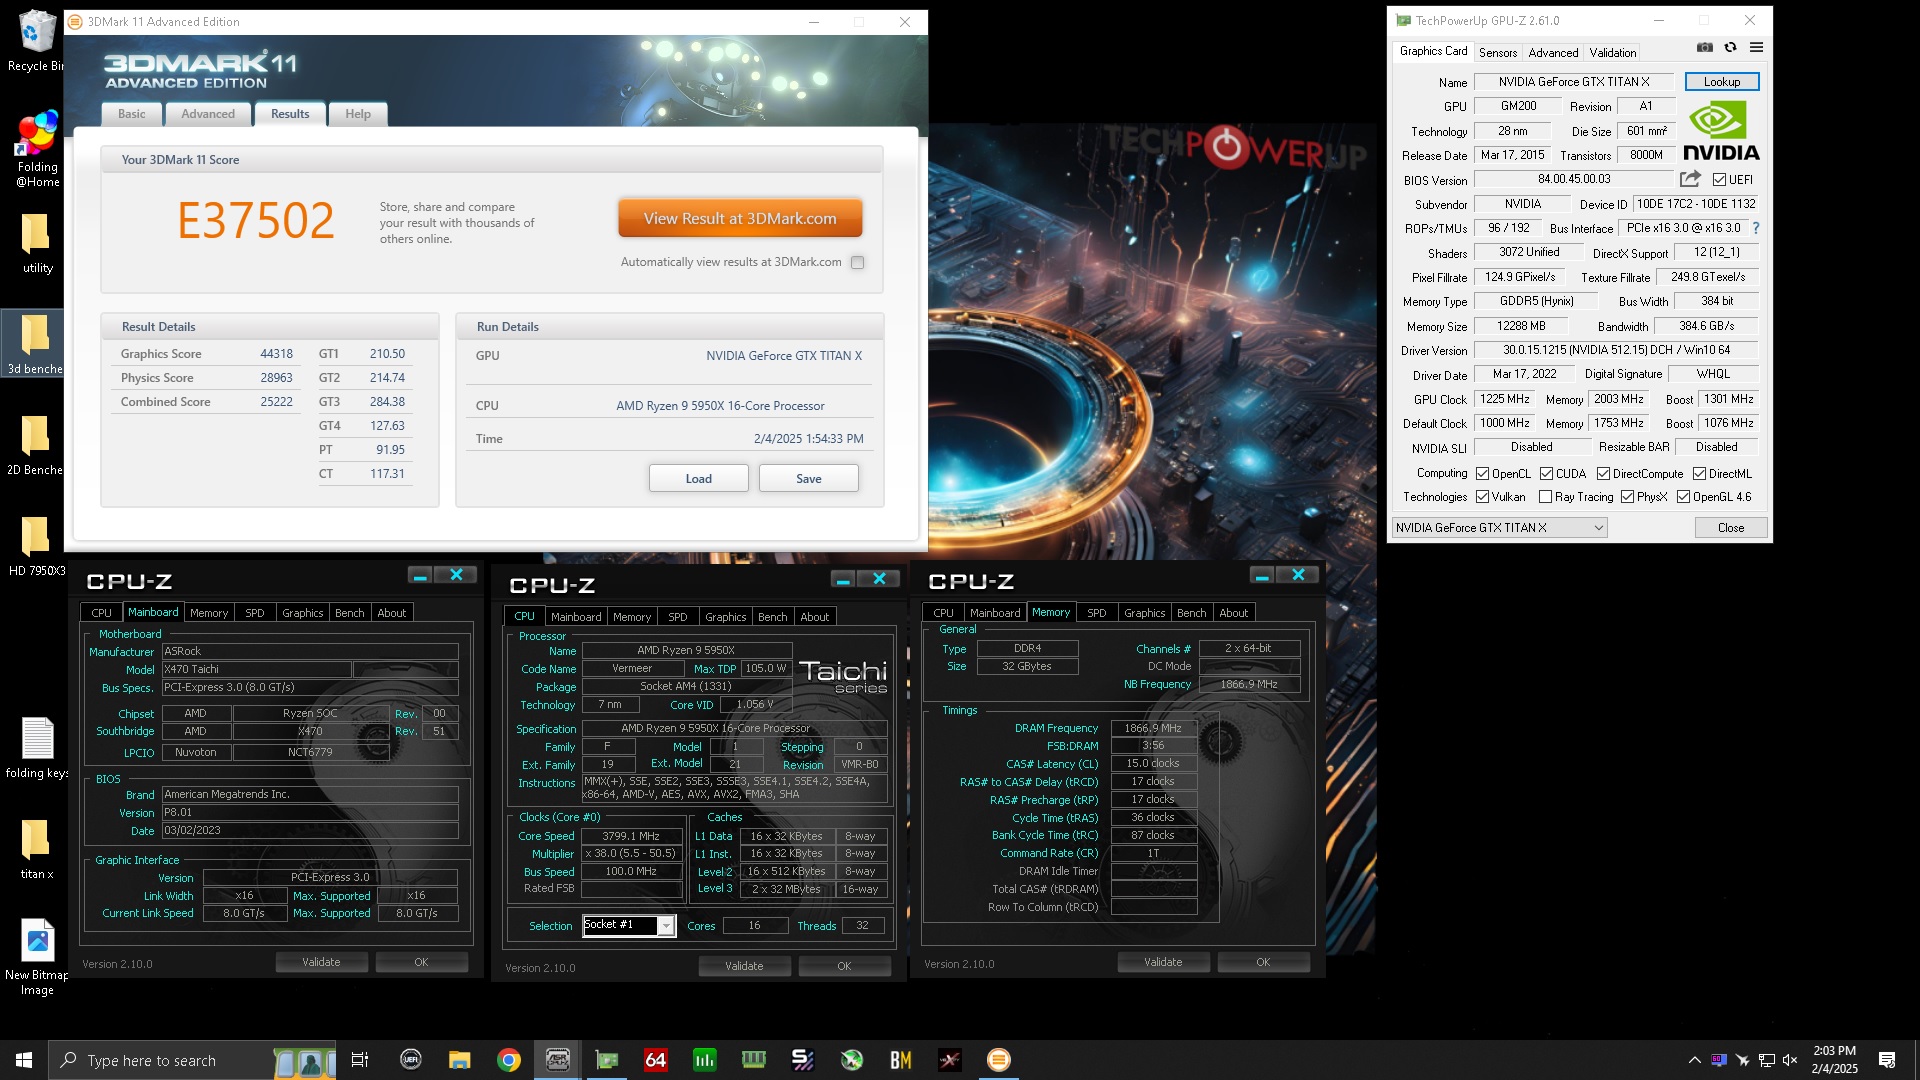Screen dimensions: 1920x1080
Task: Open the Folding@Home desktop icon
Action: [x=36, y=150]
